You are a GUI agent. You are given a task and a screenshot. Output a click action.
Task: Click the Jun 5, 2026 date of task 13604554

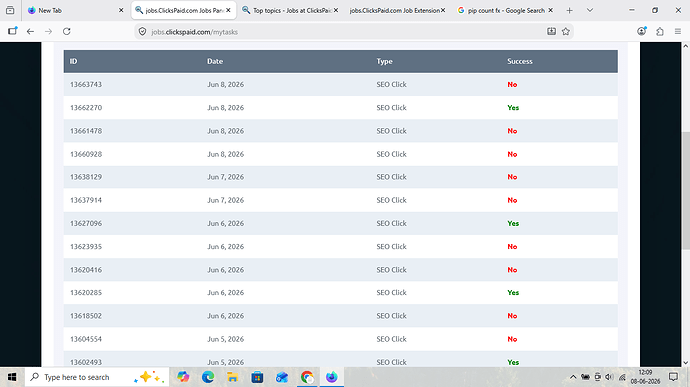click(x=225, y=339)
